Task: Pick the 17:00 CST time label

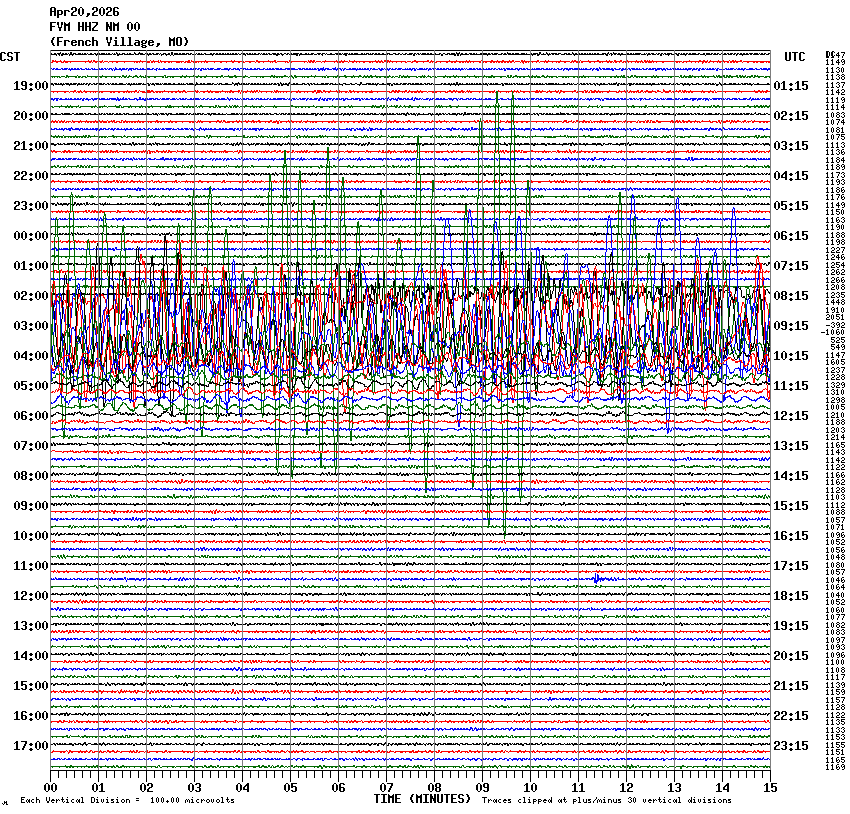Action: click(x=30, y=746)
